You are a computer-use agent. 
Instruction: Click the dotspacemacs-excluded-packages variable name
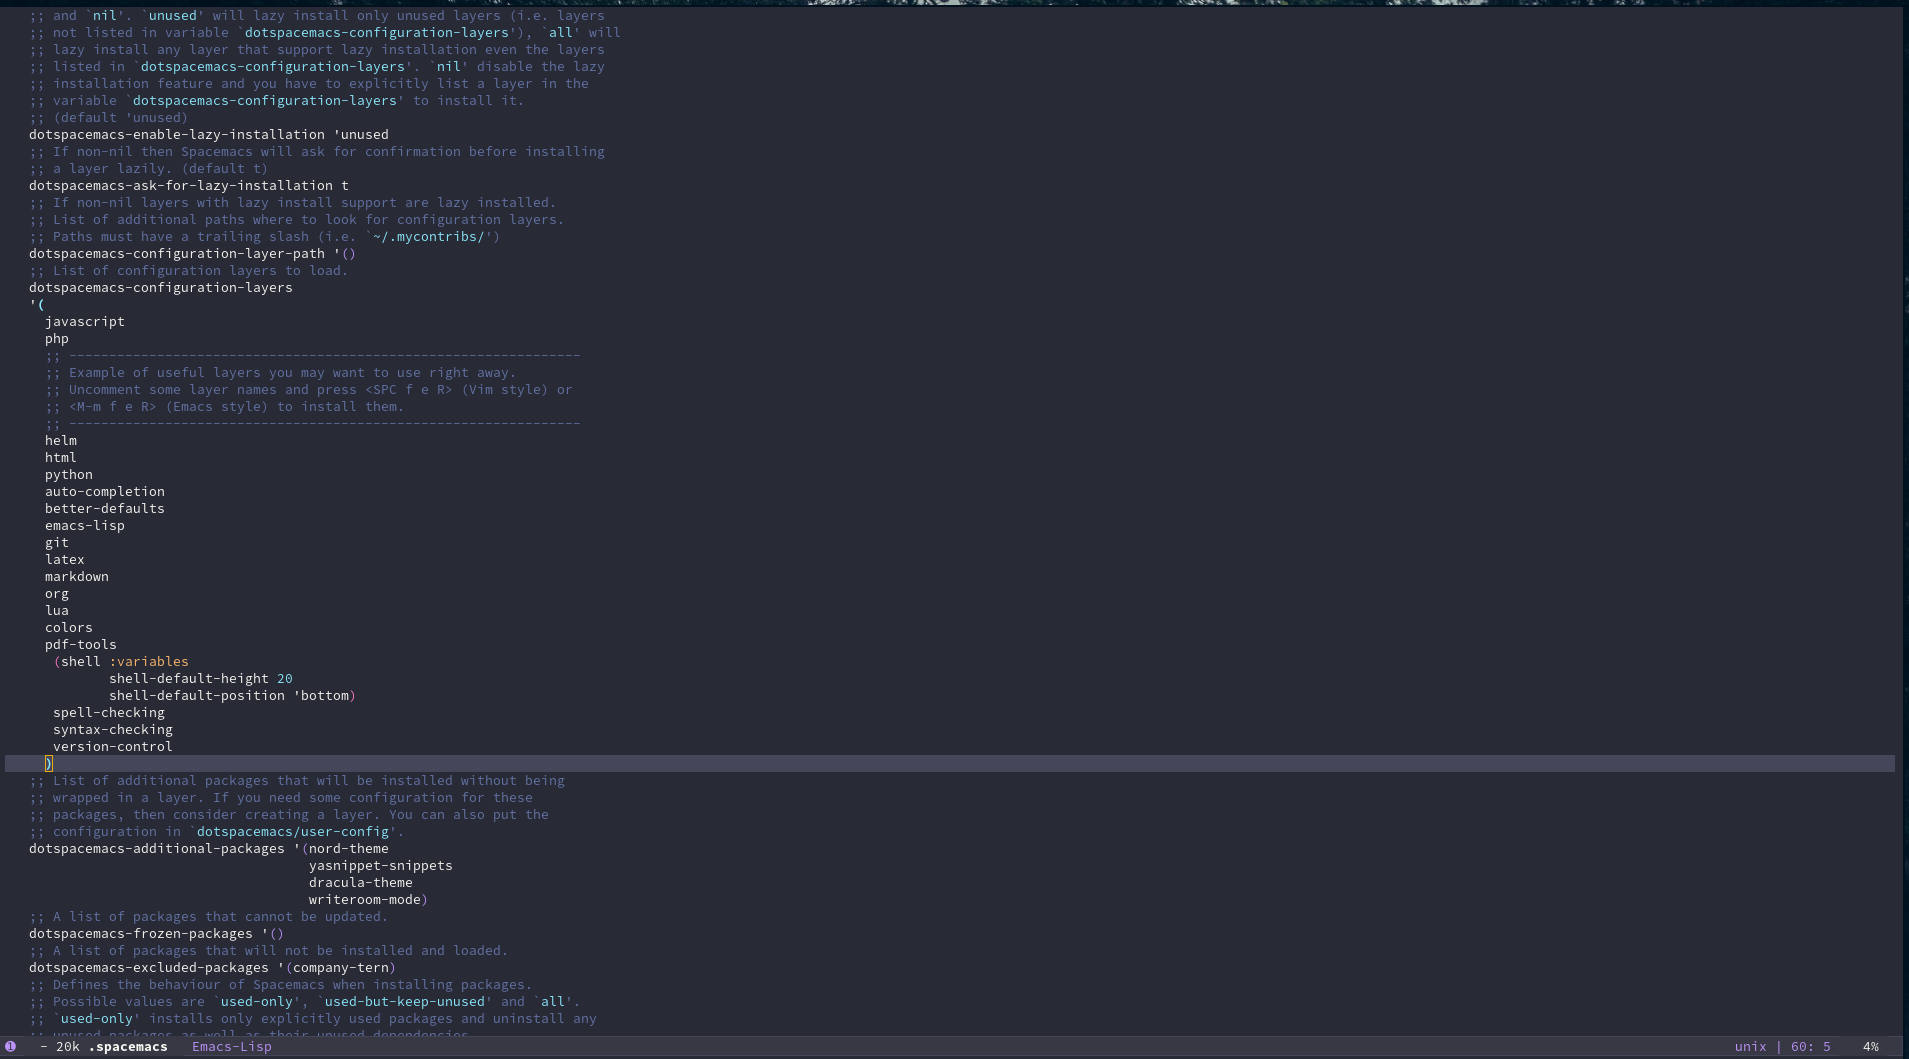pos(149,967)
